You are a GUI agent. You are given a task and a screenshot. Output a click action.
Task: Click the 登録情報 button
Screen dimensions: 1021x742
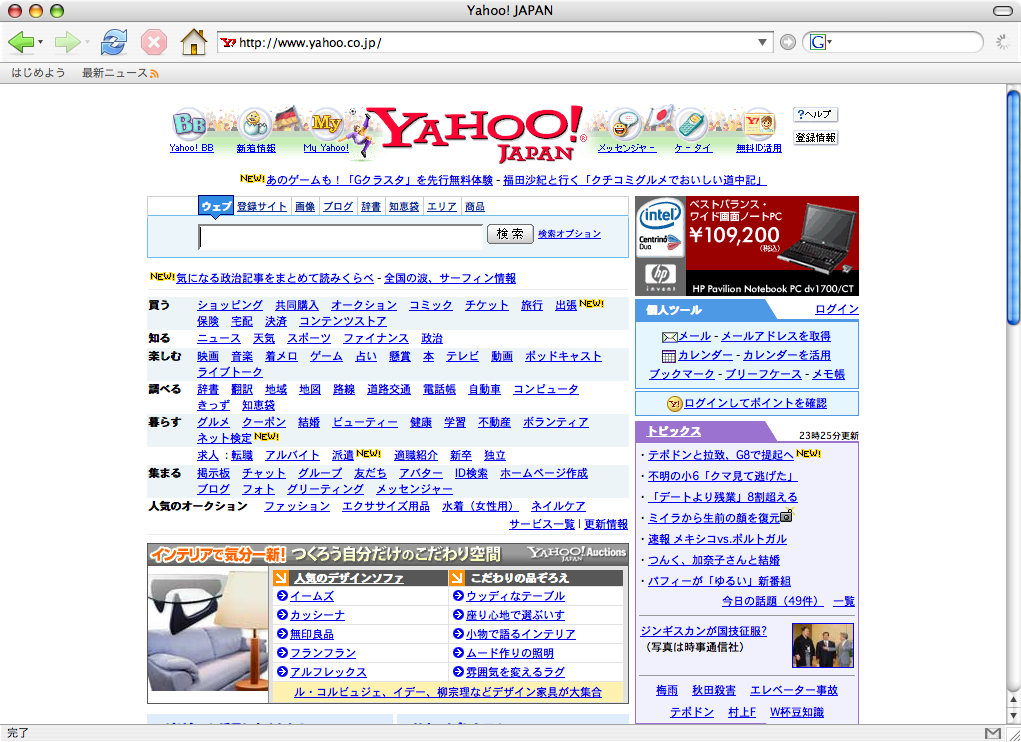(x=815, y=138)
